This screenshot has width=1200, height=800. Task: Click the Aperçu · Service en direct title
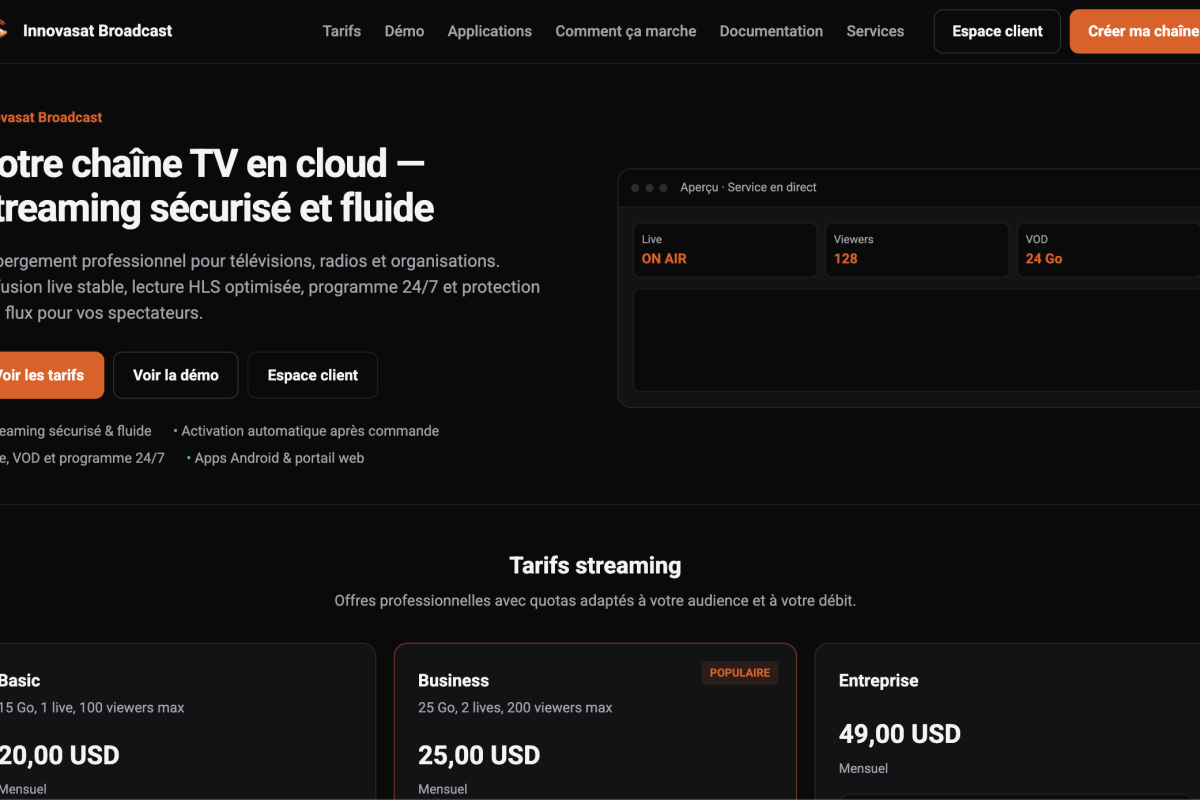tap(748, 187)
